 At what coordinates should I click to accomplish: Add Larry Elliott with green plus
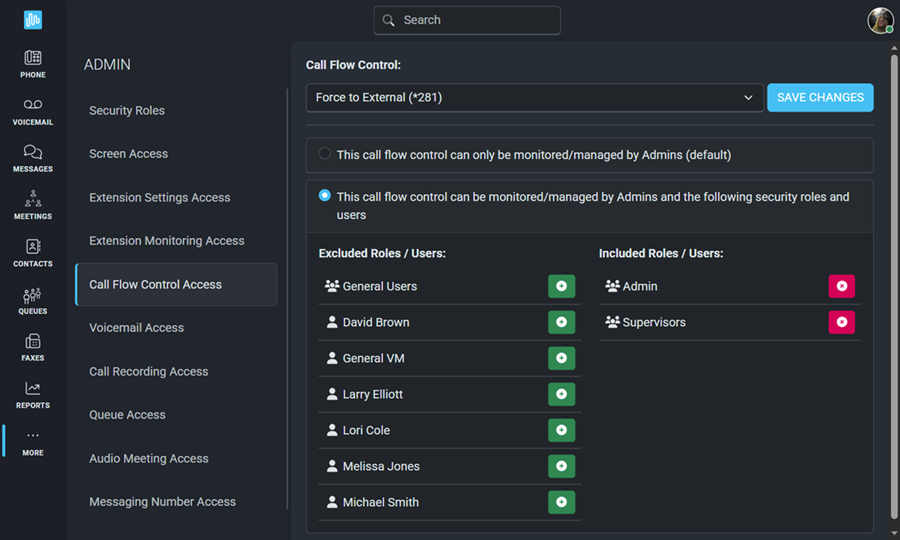pyautogui.click(x=561, y=394)
